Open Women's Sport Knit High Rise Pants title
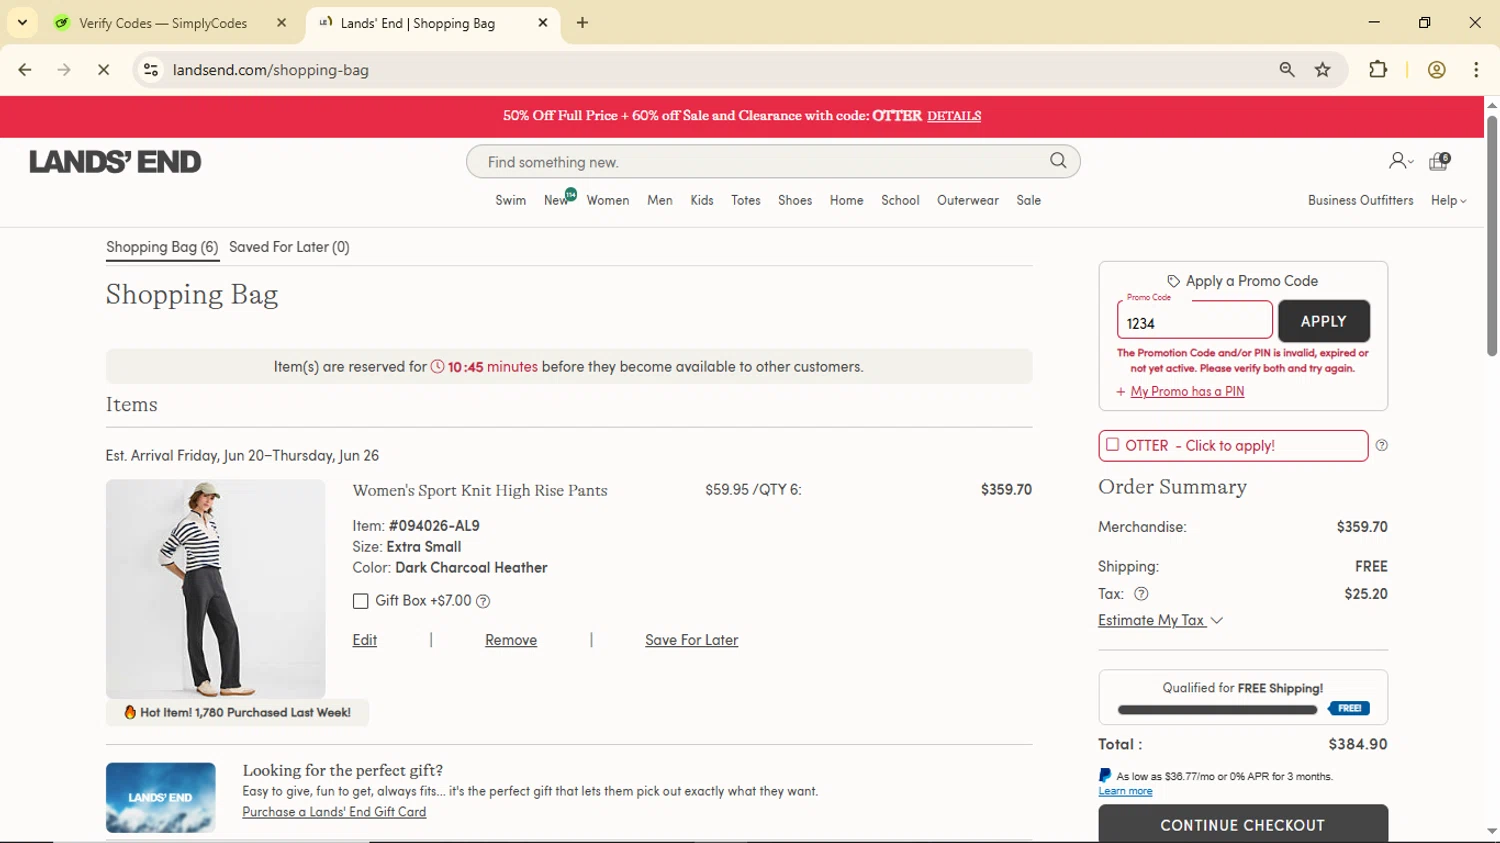 coord(480,491)
